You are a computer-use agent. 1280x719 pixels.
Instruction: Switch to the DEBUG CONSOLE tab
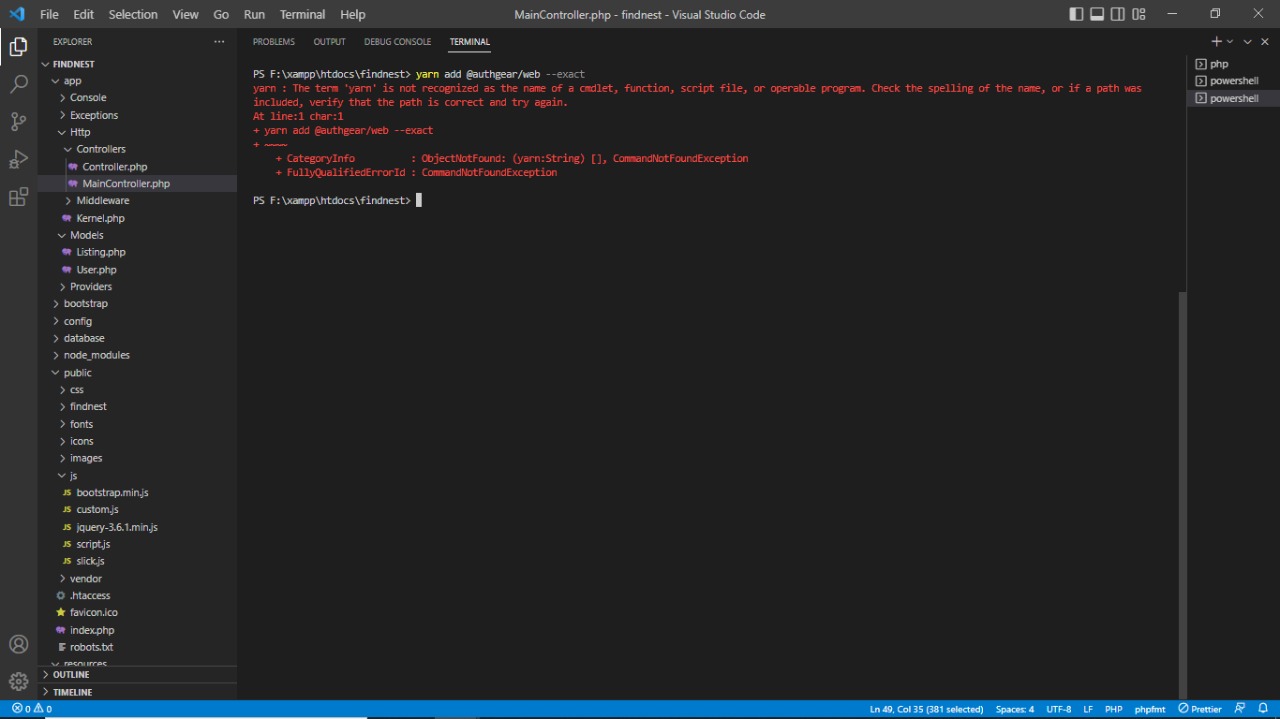398,42
